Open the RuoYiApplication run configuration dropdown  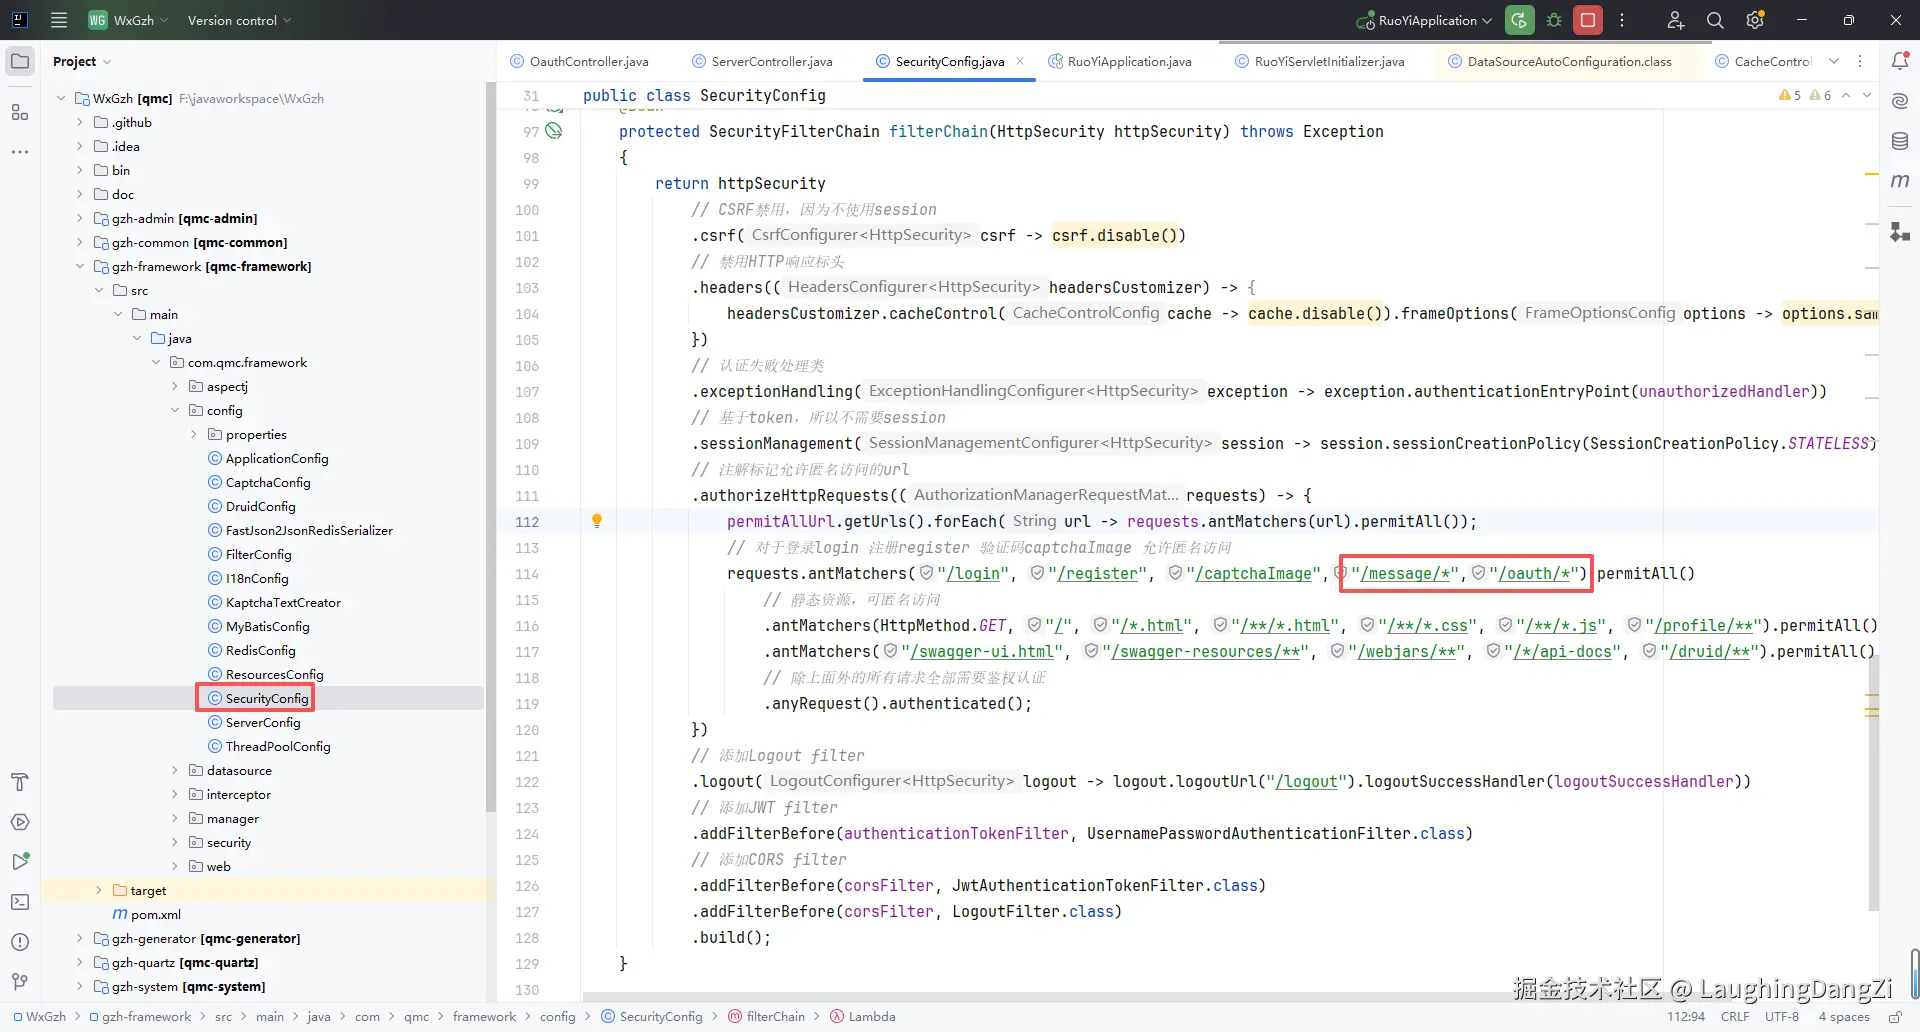pyautogui.click(x=1427, y=20)
